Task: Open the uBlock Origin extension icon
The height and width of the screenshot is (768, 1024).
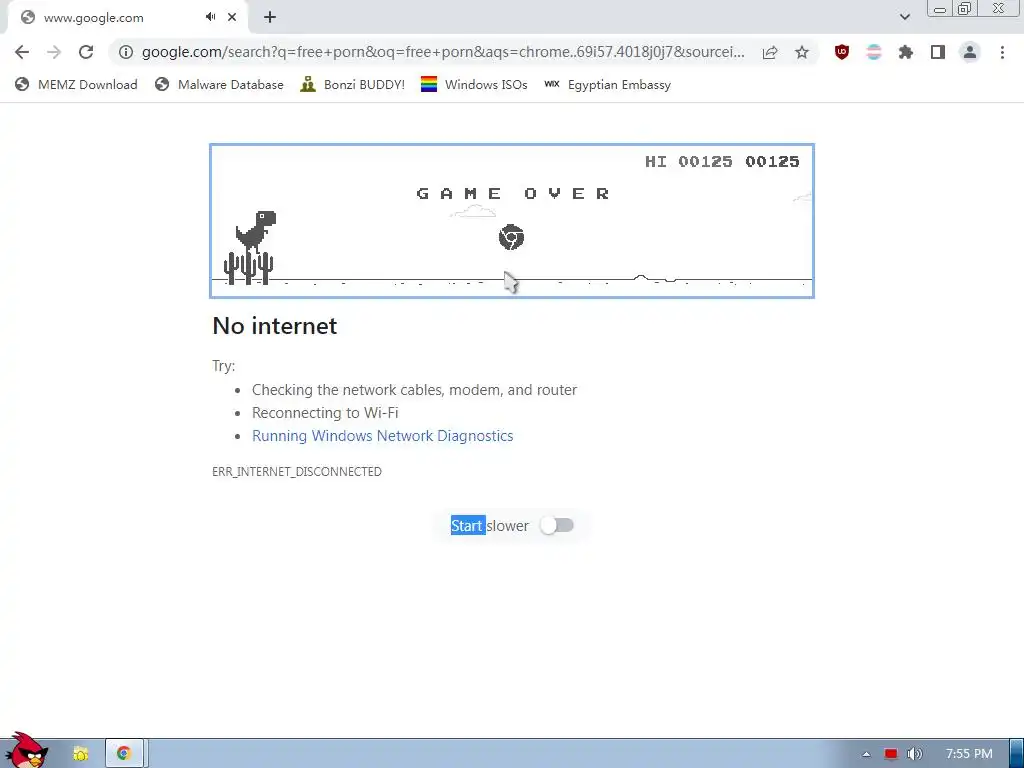Action: (x=842, y=52)
